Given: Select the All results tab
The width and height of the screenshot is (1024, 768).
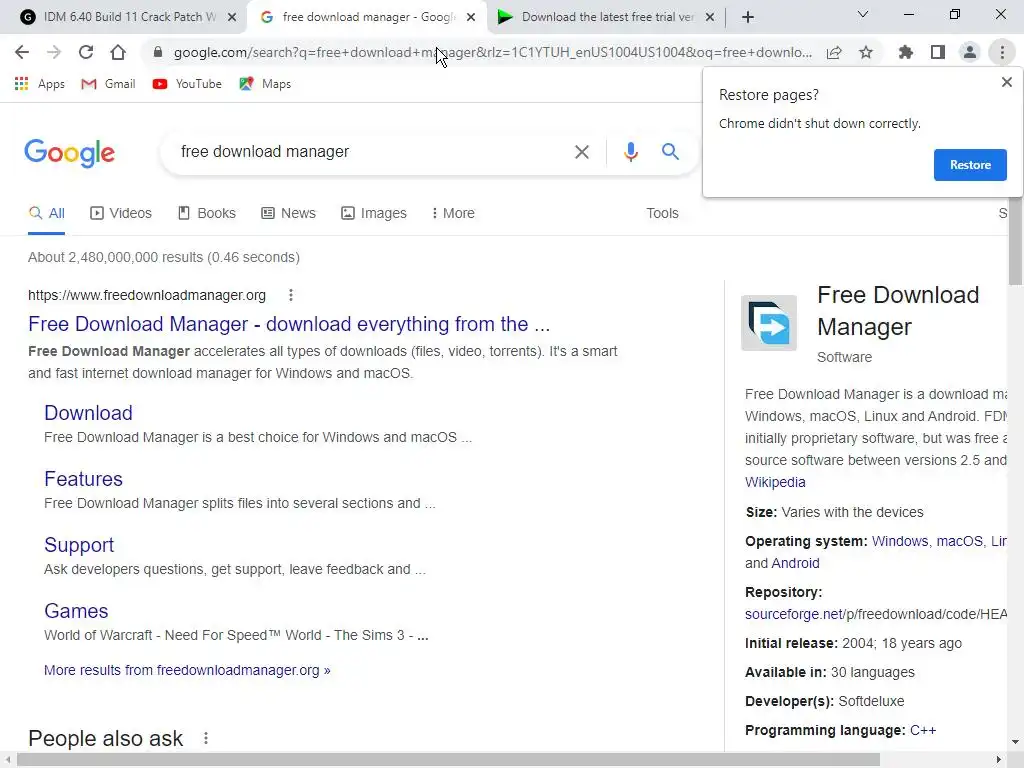Looking at the screenshot, I should tap(46, 214).
